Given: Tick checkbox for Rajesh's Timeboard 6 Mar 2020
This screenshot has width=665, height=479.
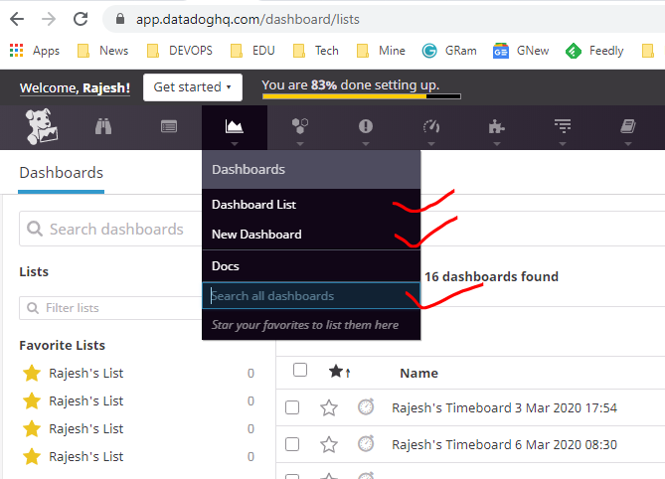Looking at the screenshot, I should (x=292, y=444).
